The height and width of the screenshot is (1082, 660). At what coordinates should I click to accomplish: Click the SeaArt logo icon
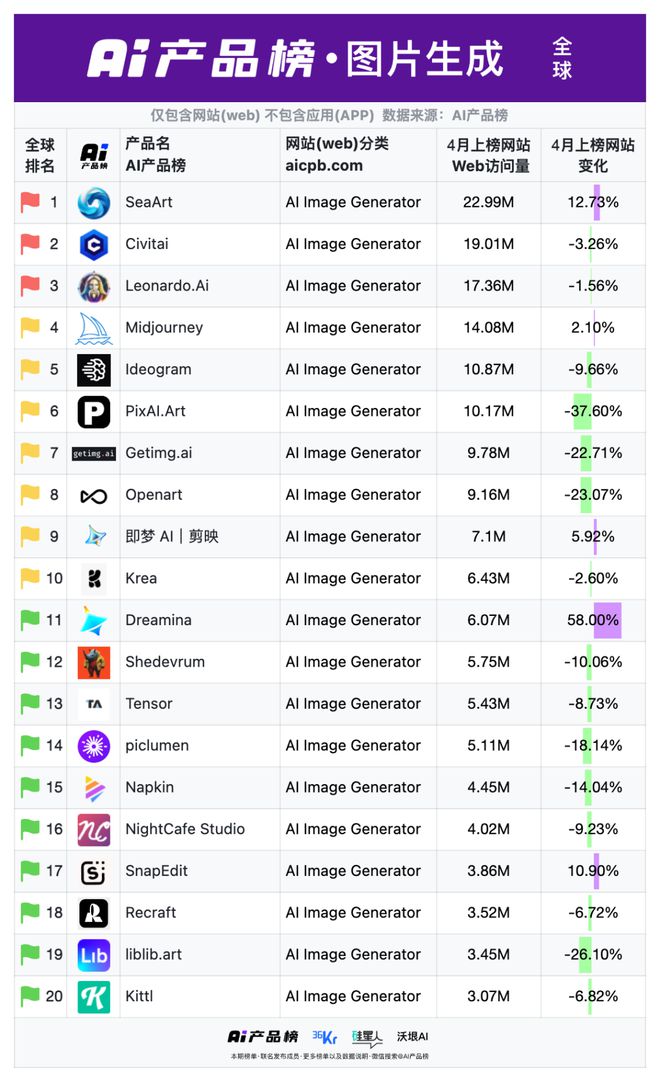pos(94,203)
